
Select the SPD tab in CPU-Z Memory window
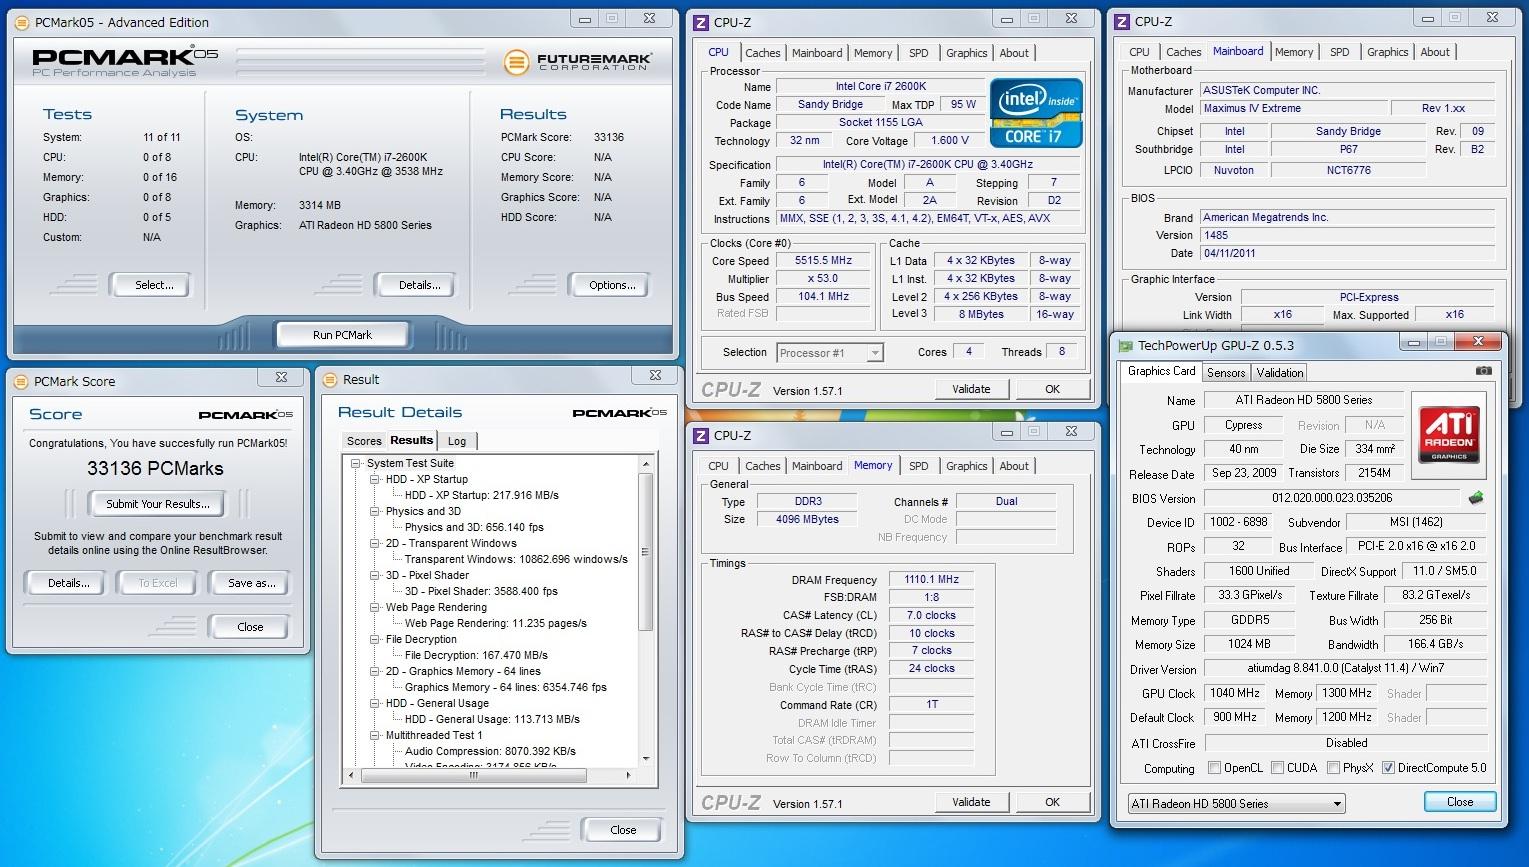tap(918, 466)
